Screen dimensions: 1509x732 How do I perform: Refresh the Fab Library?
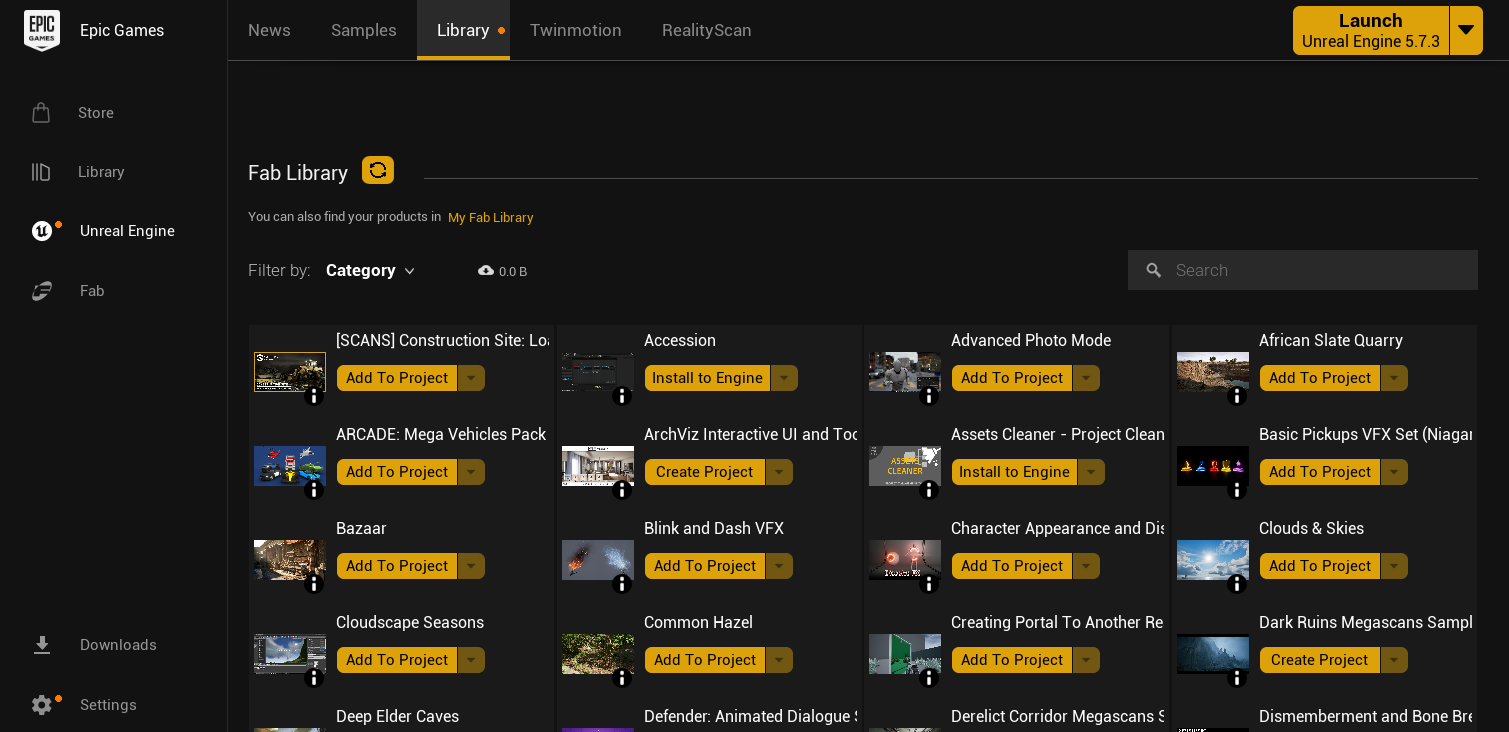coord(378,170)
